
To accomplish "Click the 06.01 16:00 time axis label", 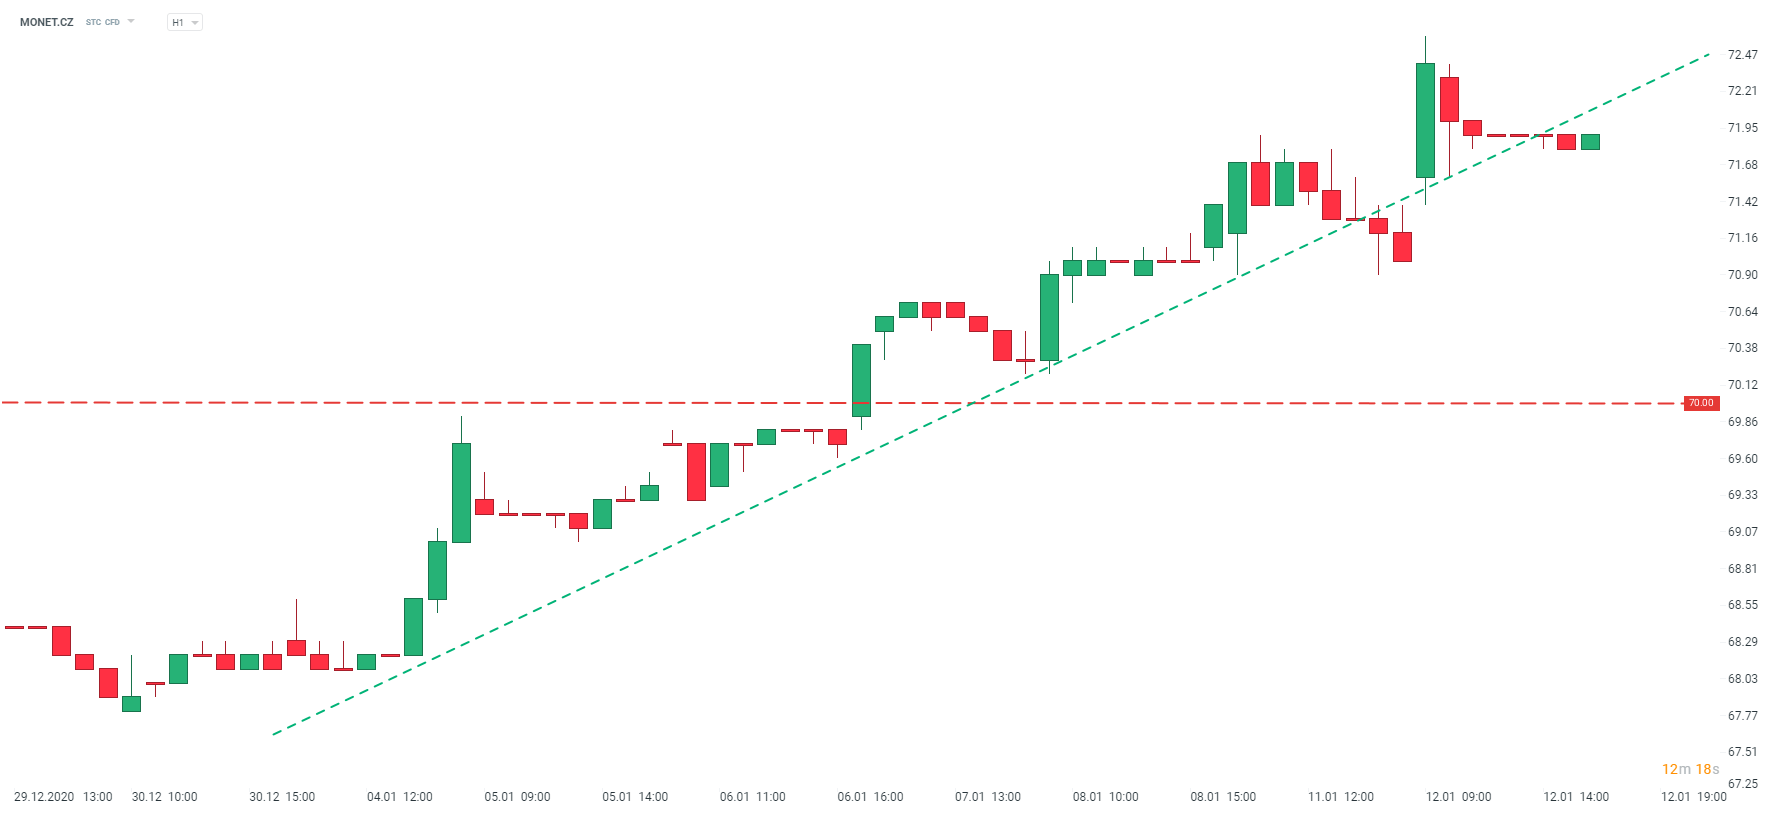I will click(x=870, y=797).
